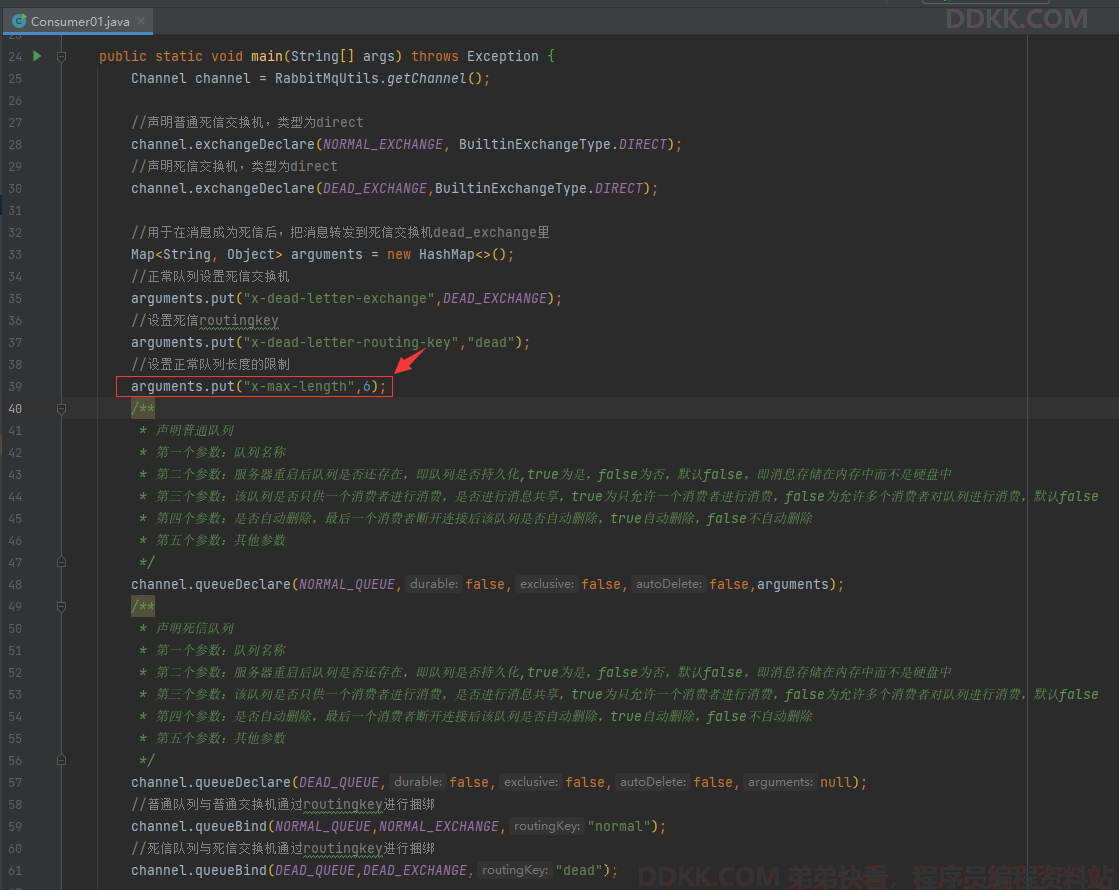Click DEAD_EXCHANGE constant on line 30
This screenshot has width=1119, height=890.
375,188
